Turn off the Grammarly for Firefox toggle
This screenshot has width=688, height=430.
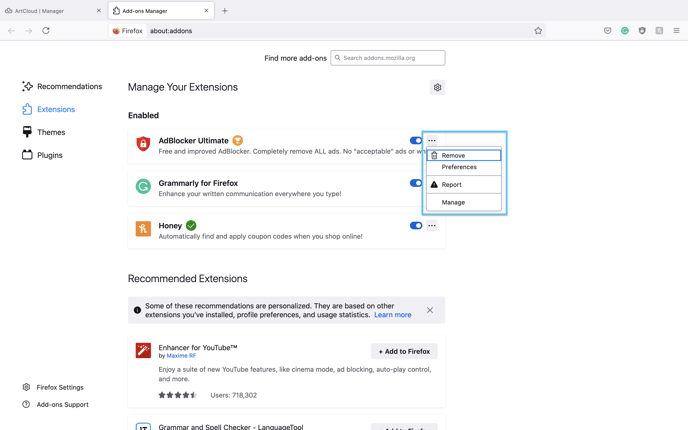416,183
